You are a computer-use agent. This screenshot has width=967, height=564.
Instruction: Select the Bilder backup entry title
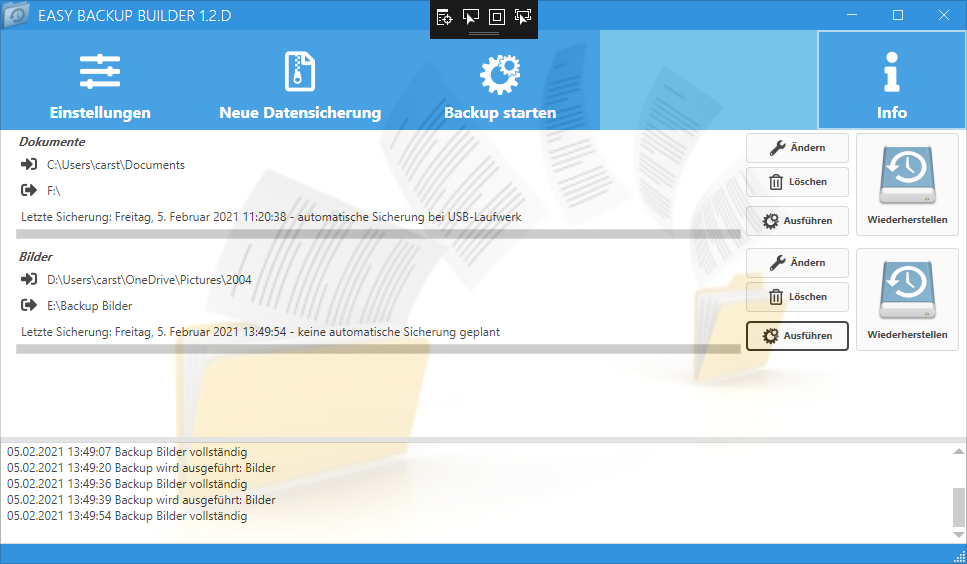click(x=36, y=257)
